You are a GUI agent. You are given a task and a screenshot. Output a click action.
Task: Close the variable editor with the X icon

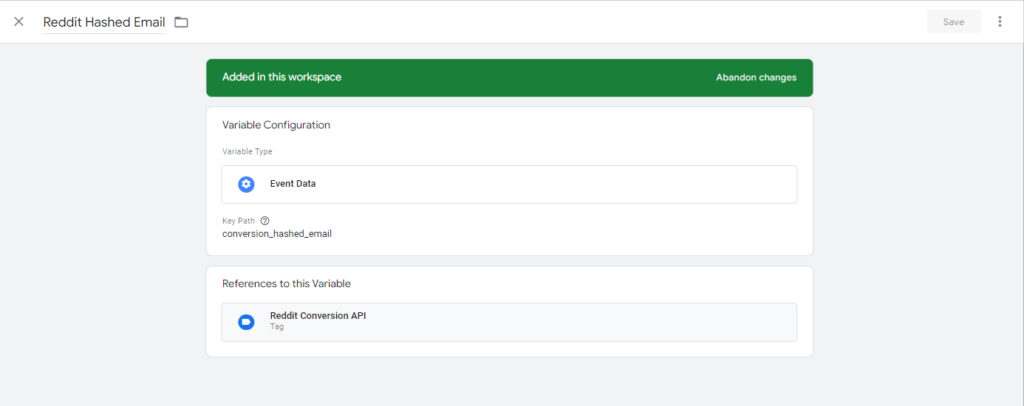pos(18,21)
